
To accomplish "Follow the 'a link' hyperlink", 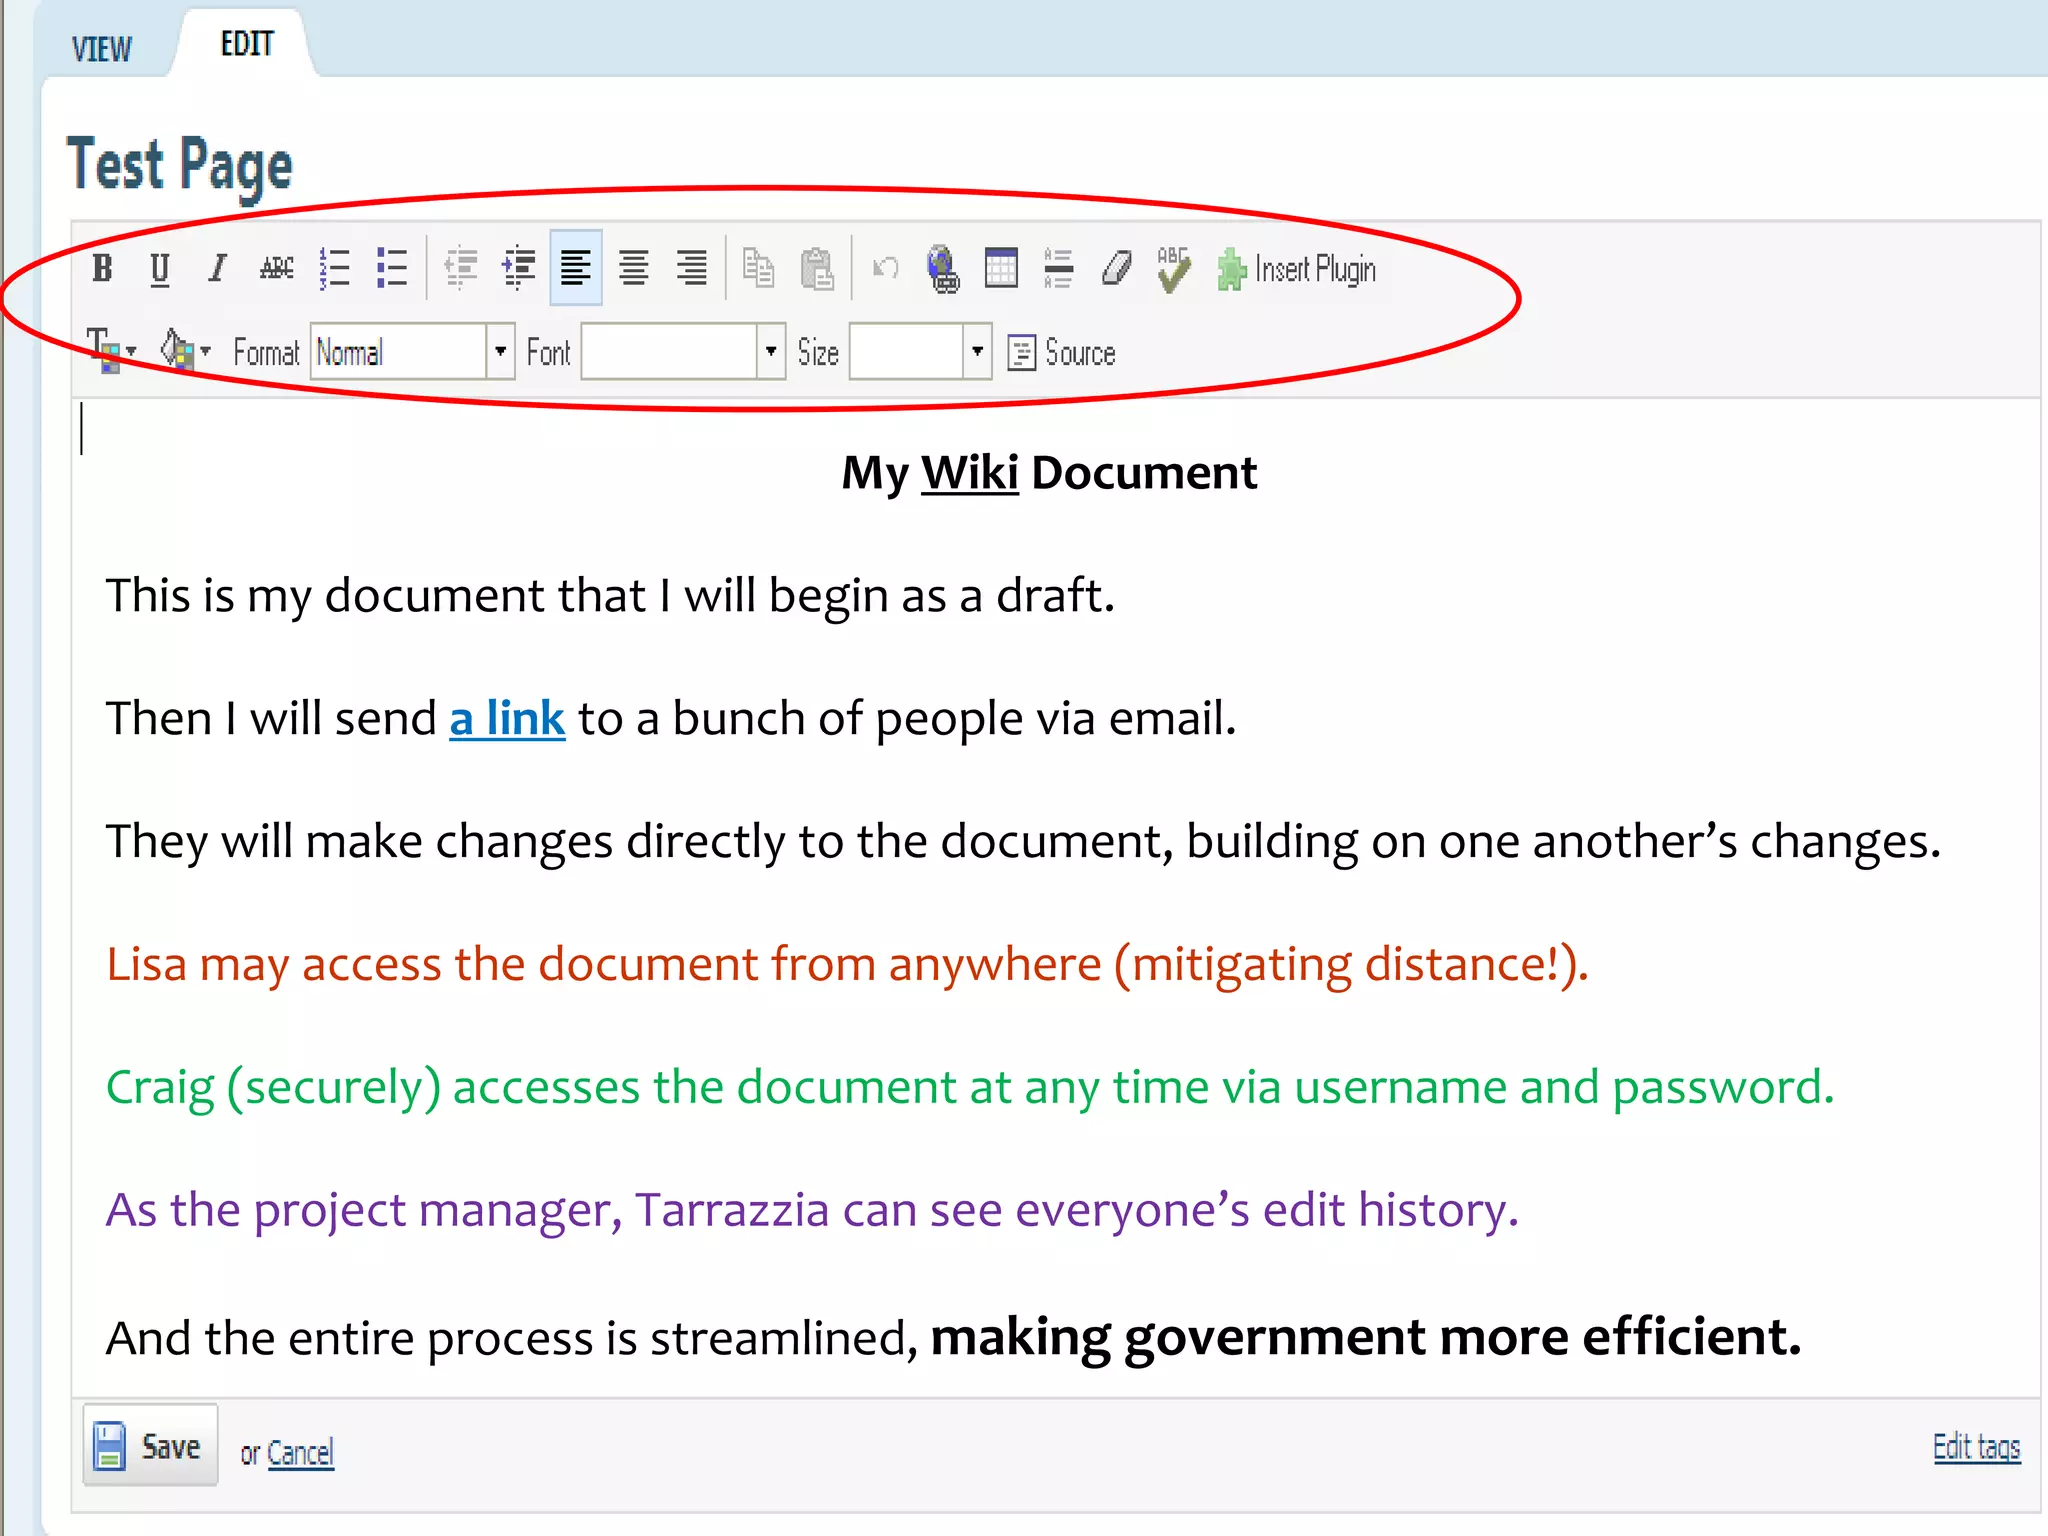I will pyautogui.click(x=507, y=718).
